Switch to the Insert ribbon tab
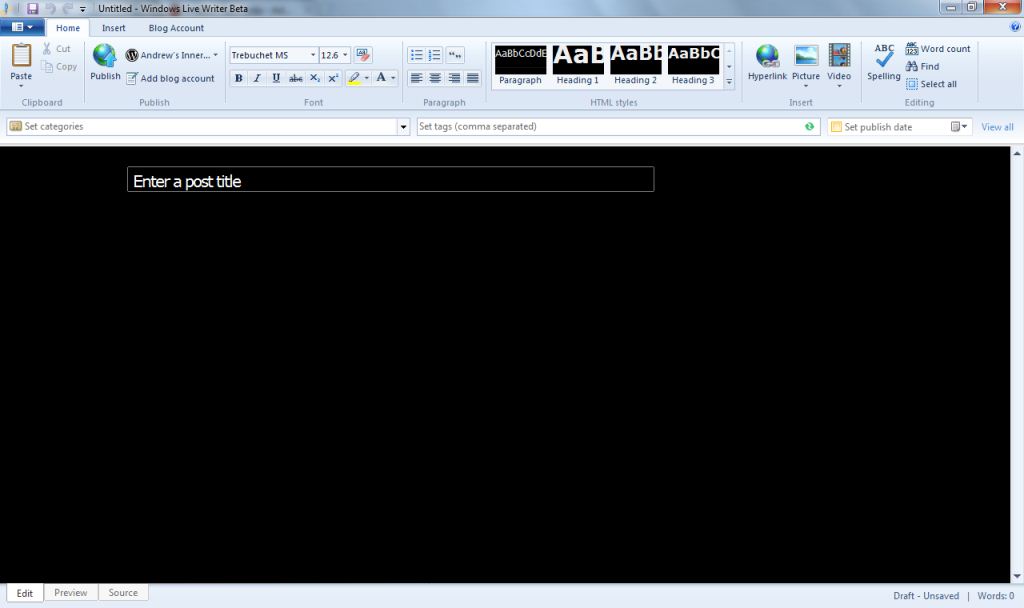 pos(114,28)
